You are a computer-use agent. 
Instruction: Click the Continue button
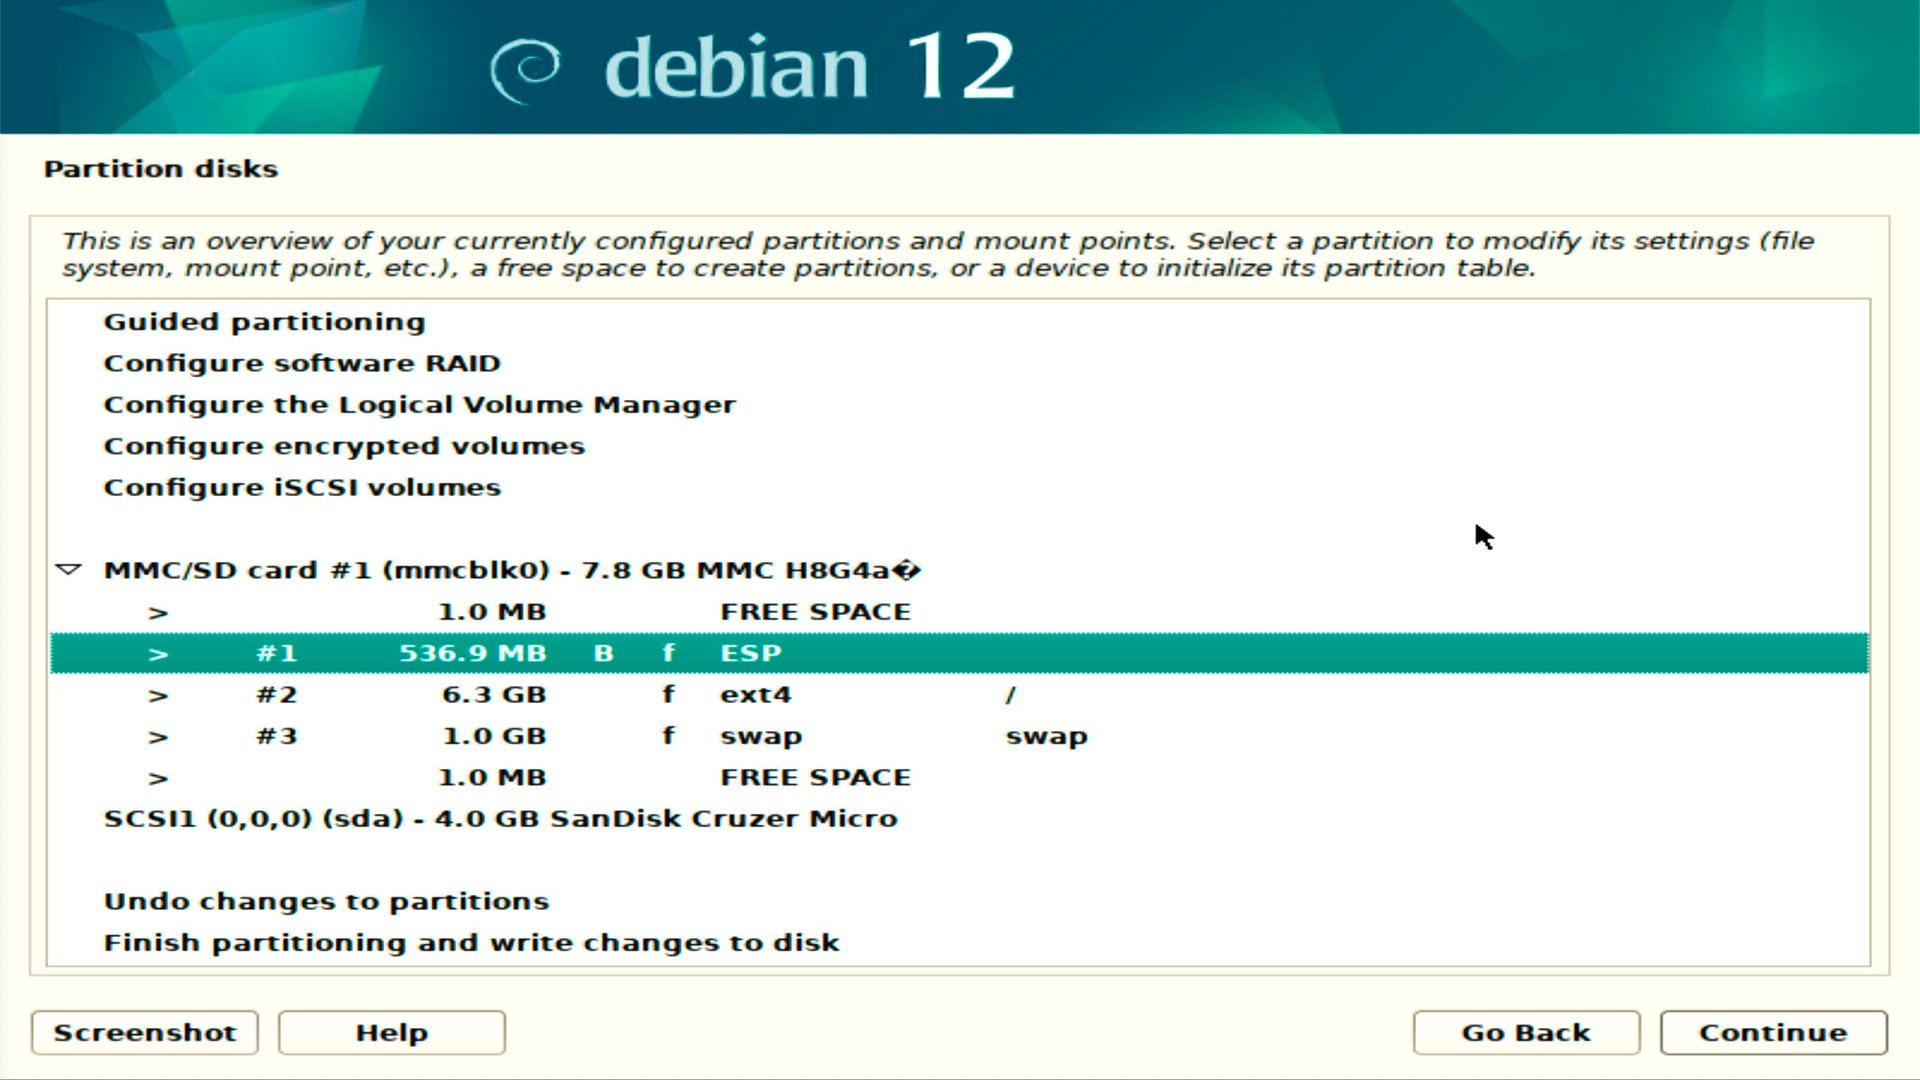(1774, 1032)
